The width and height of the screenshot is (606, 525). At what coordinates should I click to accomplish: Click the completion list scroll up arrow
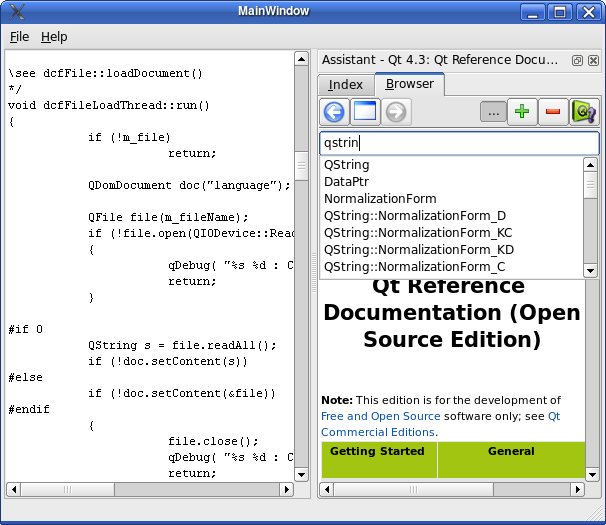click(x=590, y=165)
